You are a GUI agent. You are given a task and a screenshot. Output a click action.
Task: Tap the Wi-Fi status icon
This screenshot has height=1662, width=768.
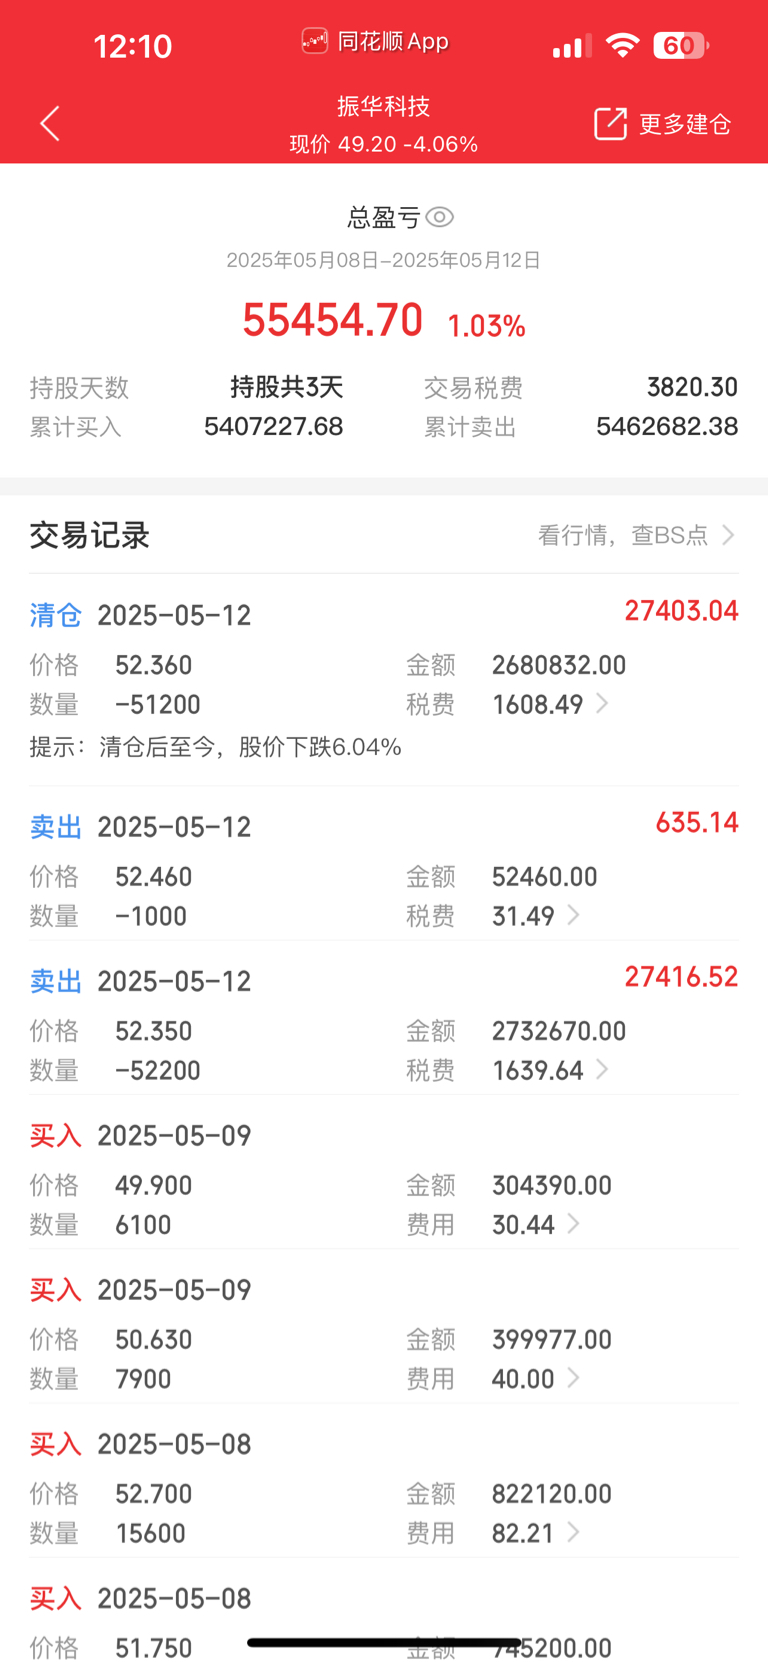[x=622, y=45]
